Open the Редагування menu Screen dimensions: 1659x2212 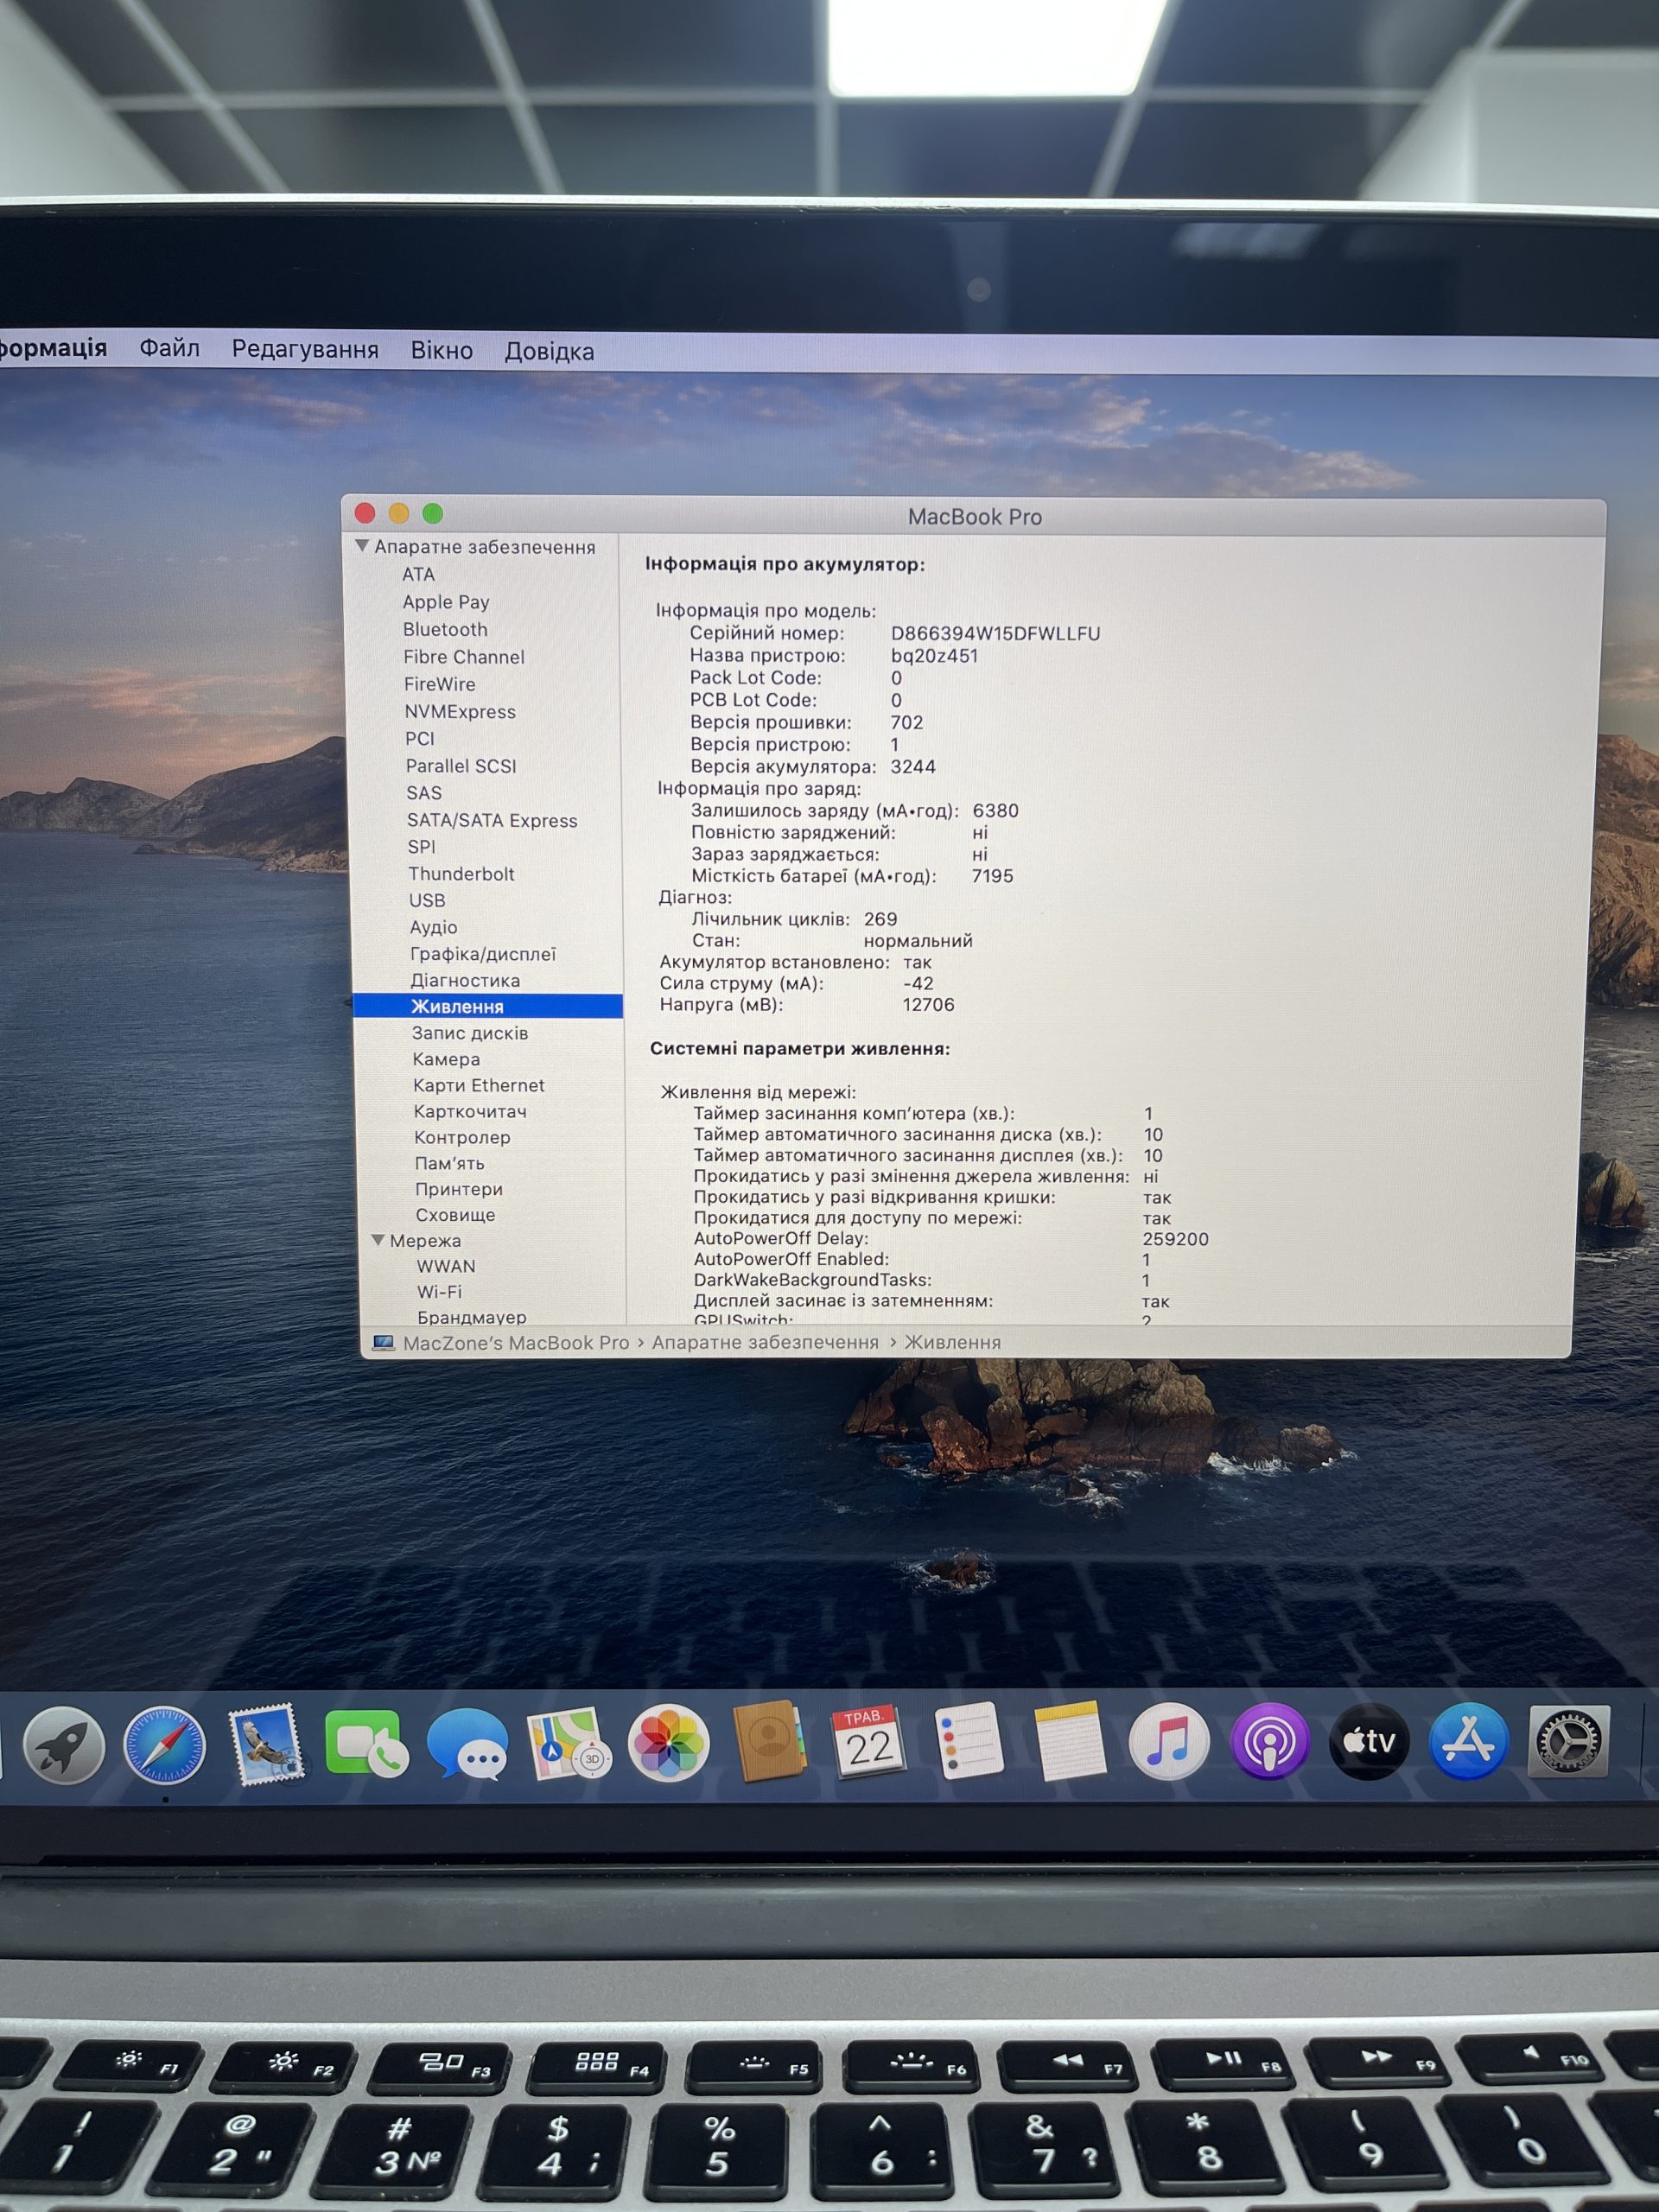[305, 349]
